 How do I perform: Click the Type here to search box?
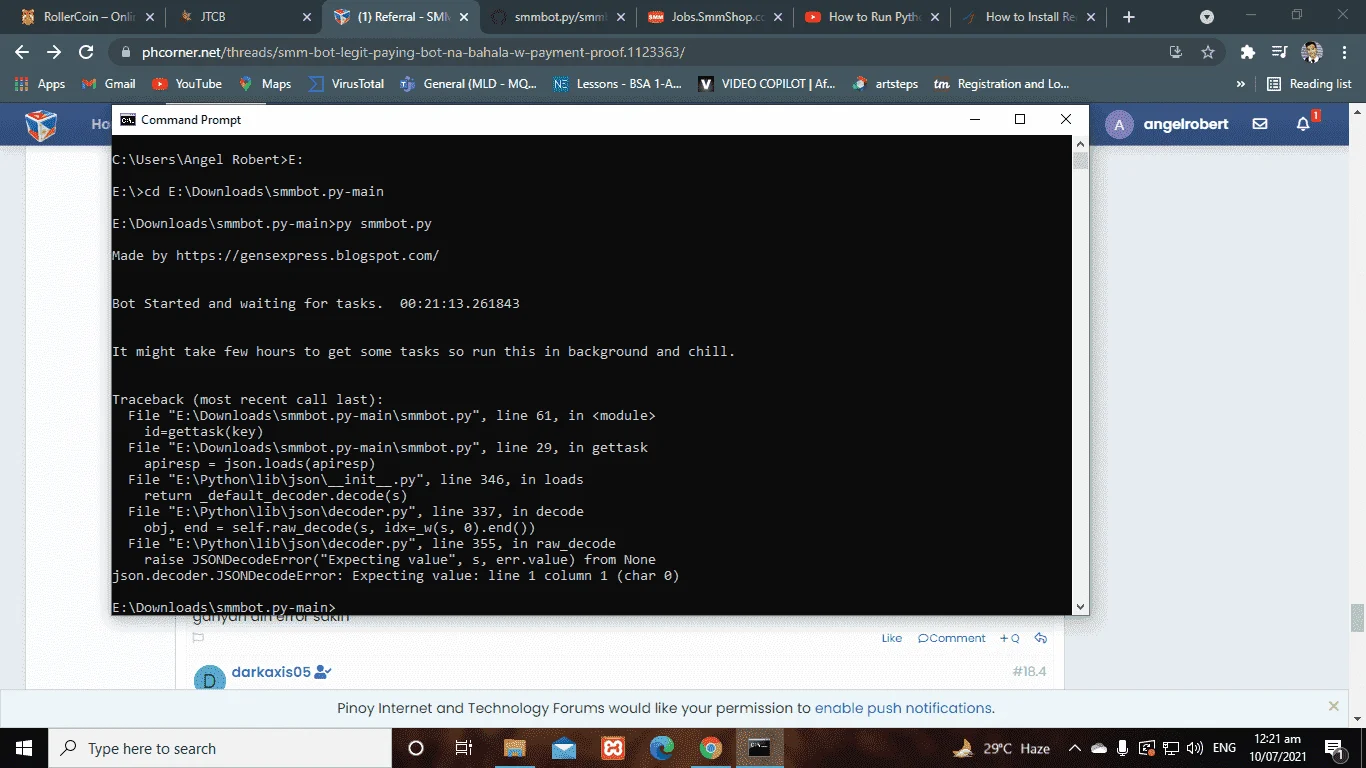pos(220,748)
